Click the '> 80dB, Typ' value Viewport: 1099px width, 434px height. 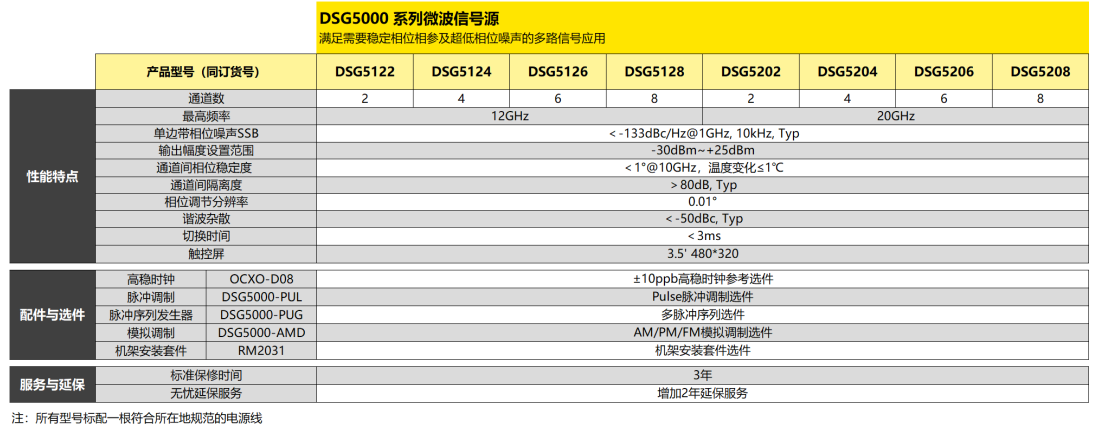click(x=703, y=185)
